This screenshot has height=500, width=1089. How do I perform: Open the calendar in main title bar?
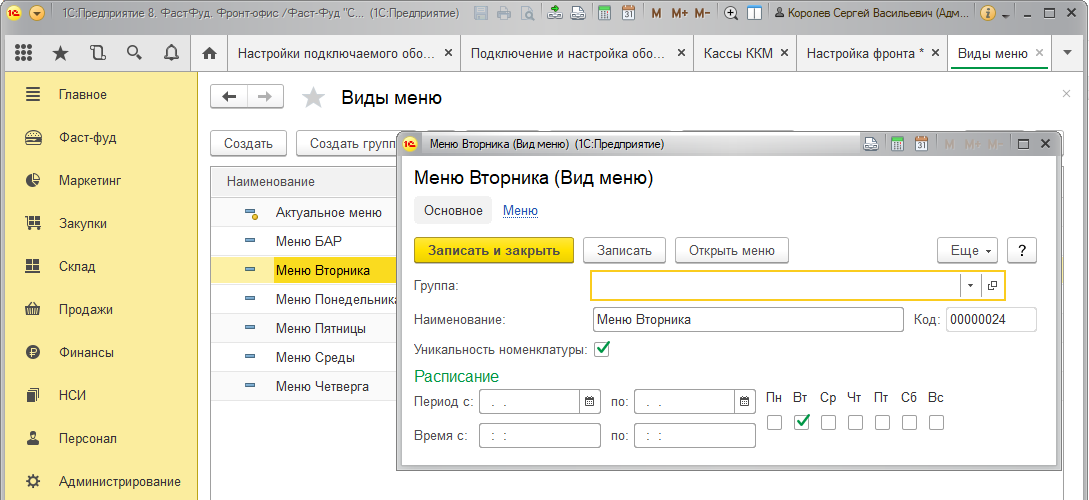tap(628, 13)
